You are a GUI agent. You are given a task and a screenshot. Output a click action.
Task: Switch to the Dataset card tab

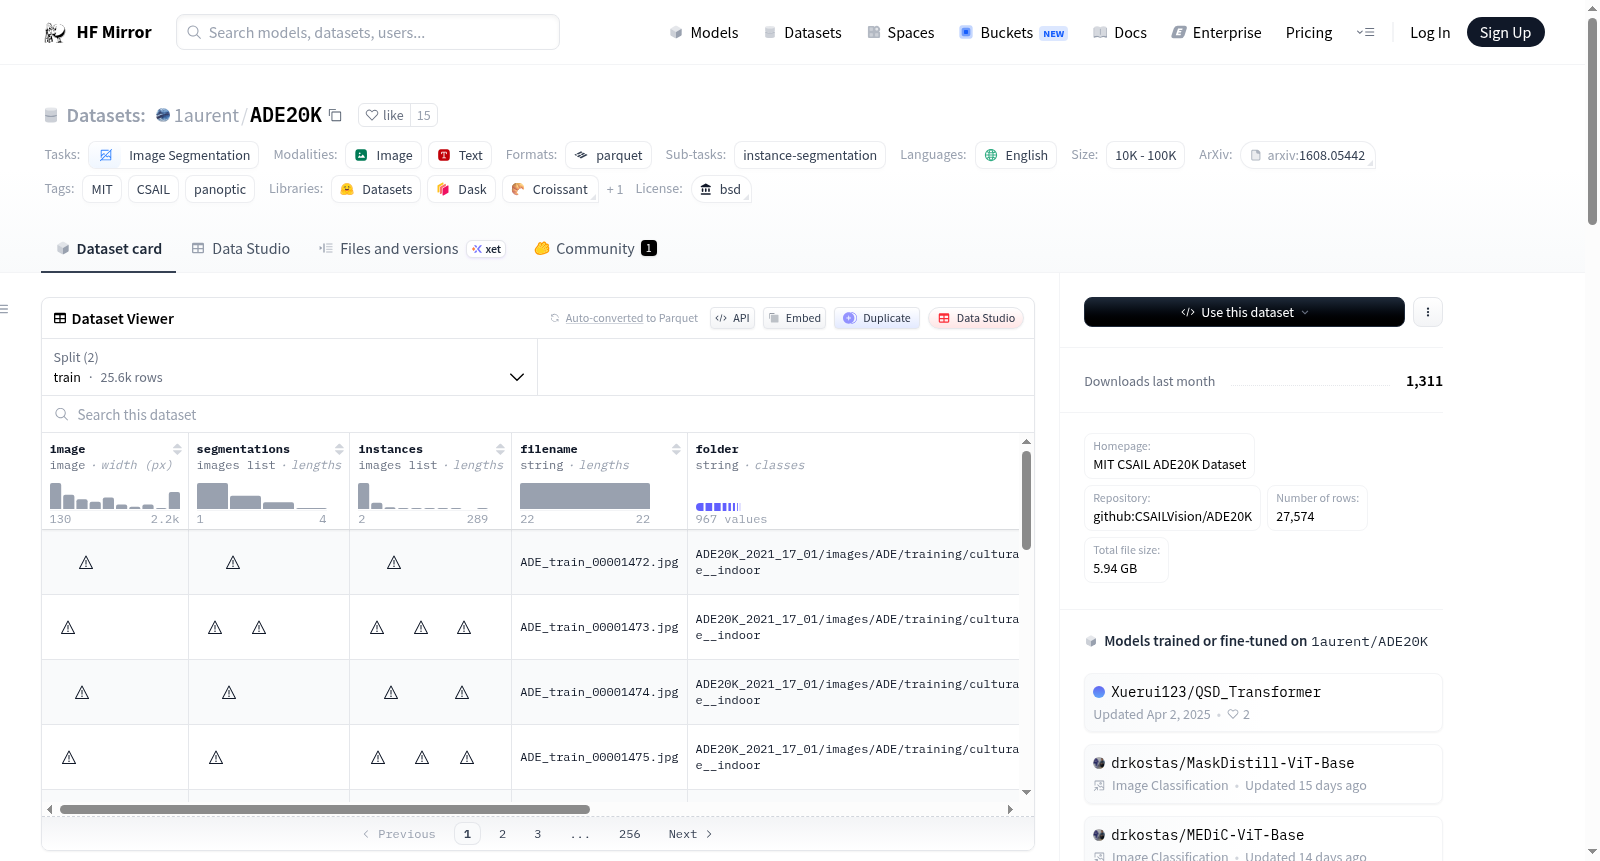108,249
